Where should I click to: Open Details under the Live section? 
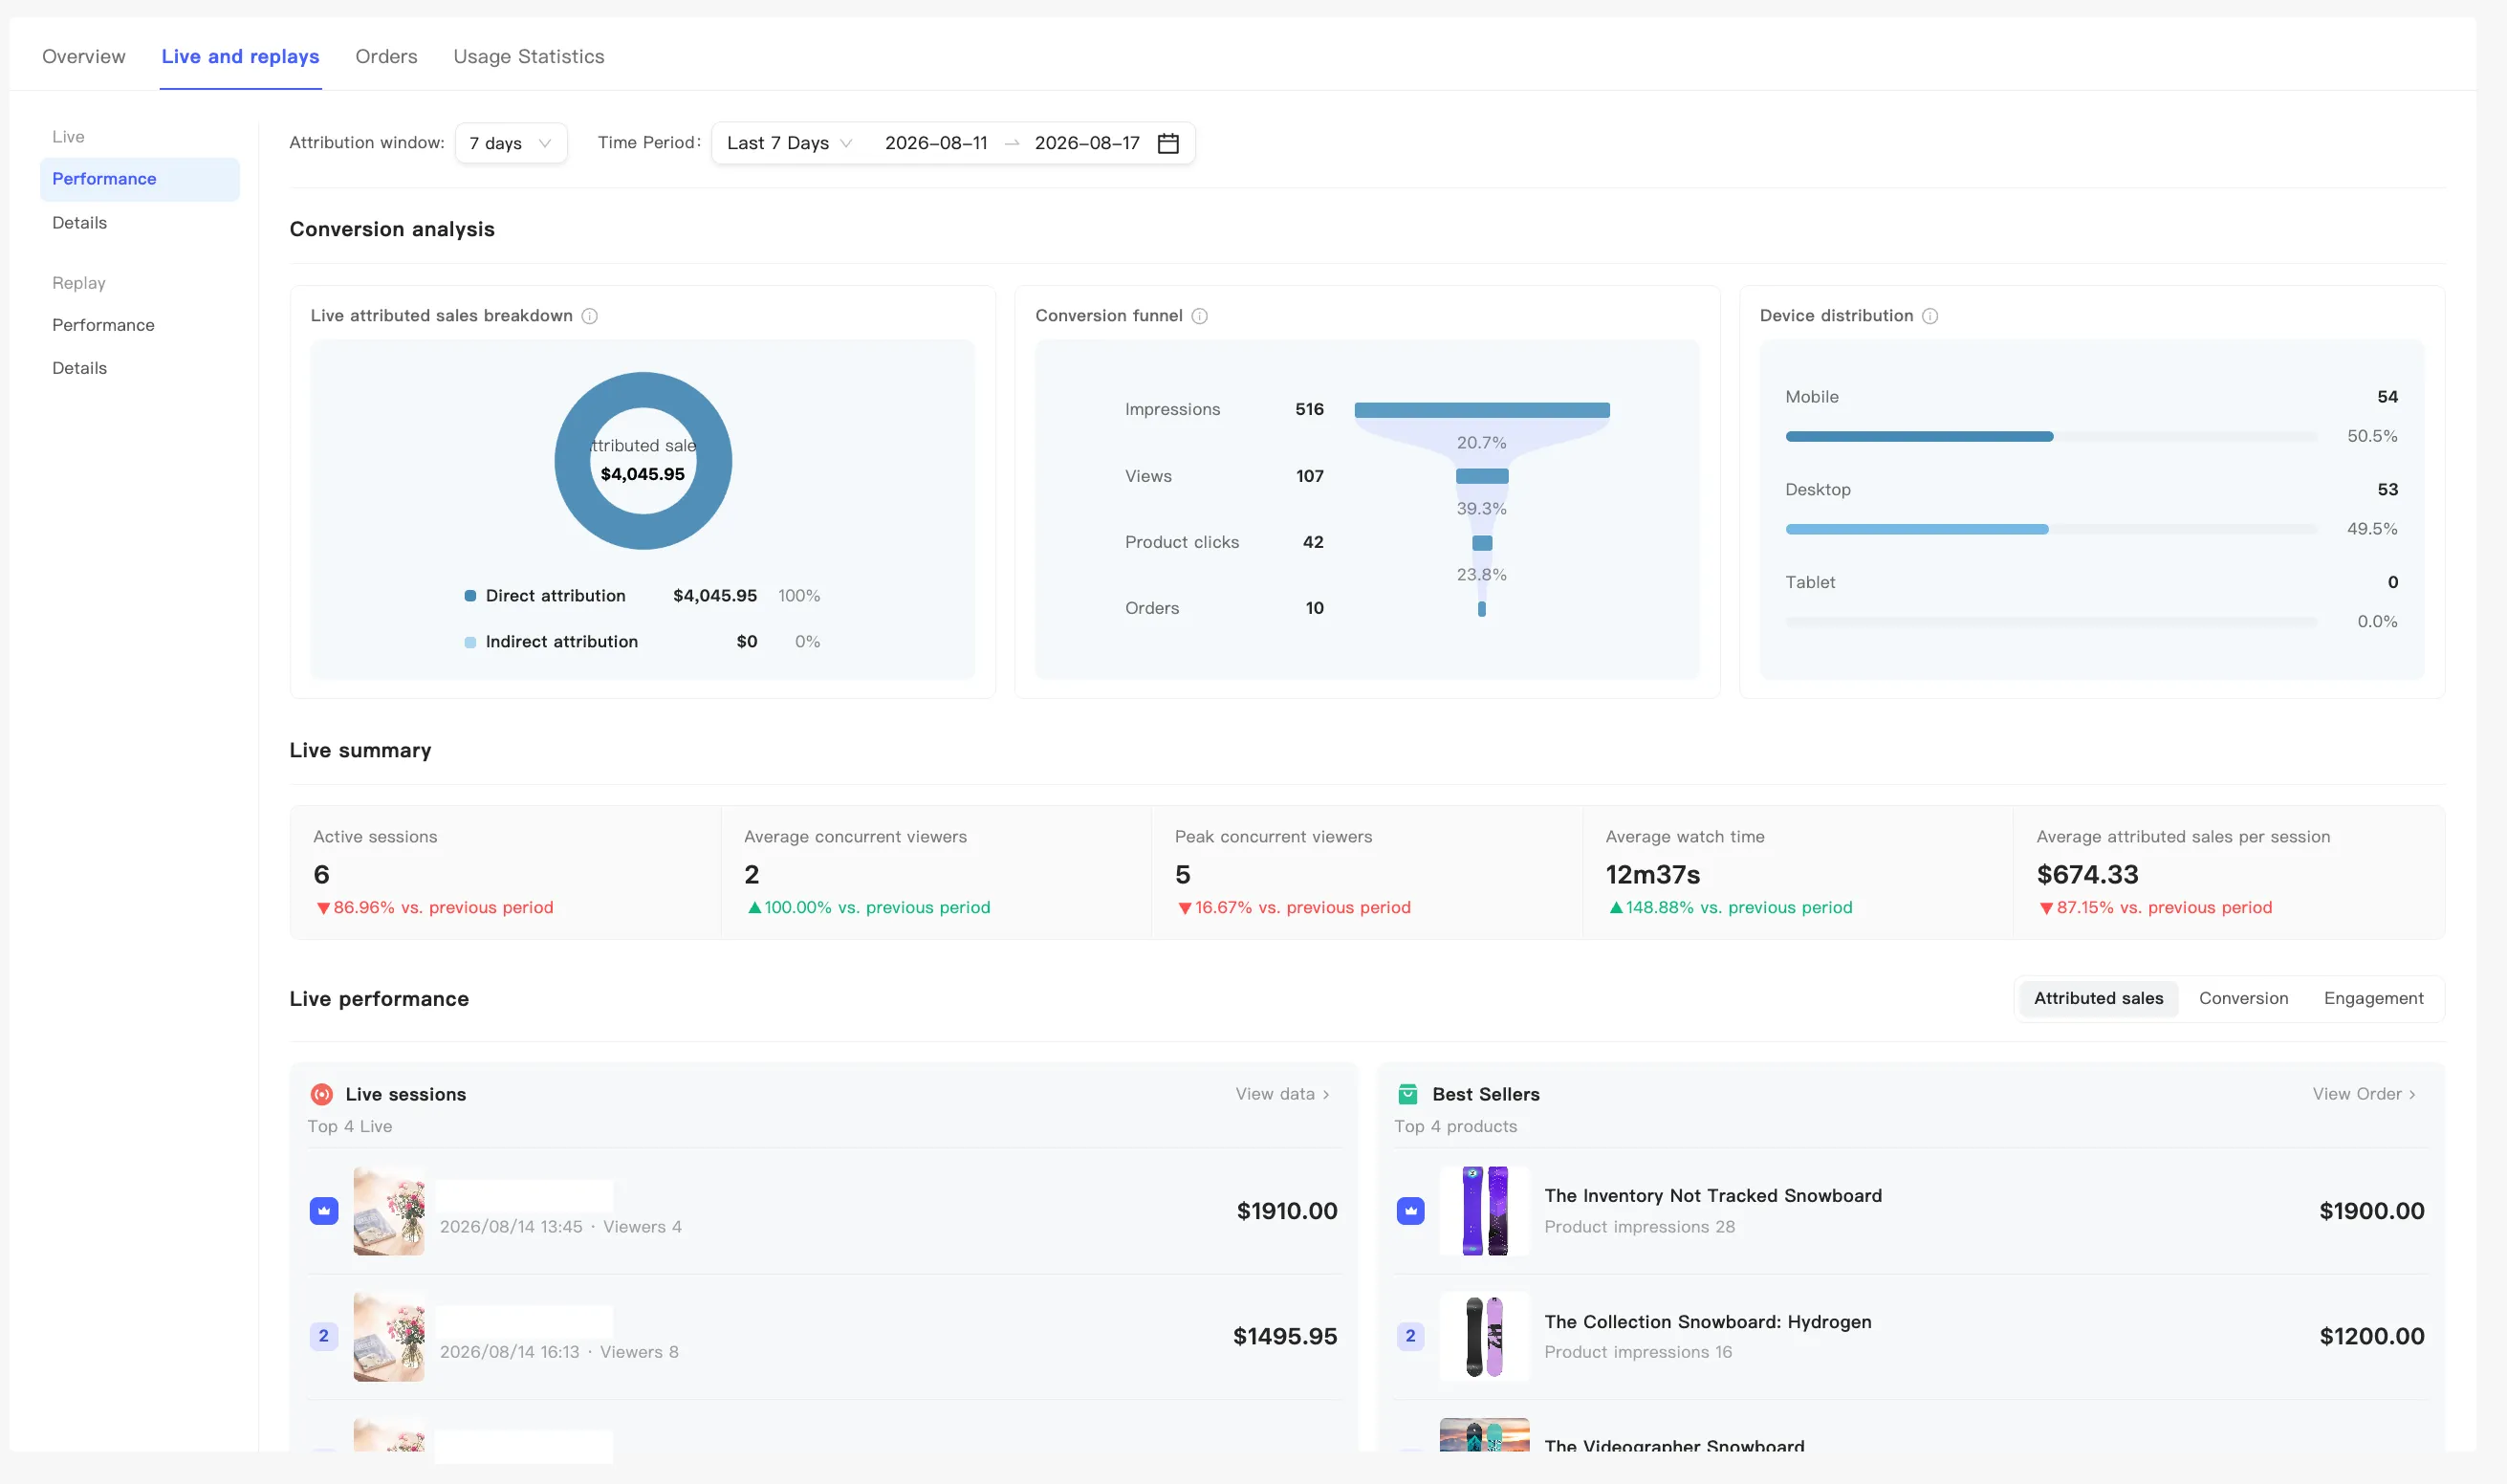[79, 222]
